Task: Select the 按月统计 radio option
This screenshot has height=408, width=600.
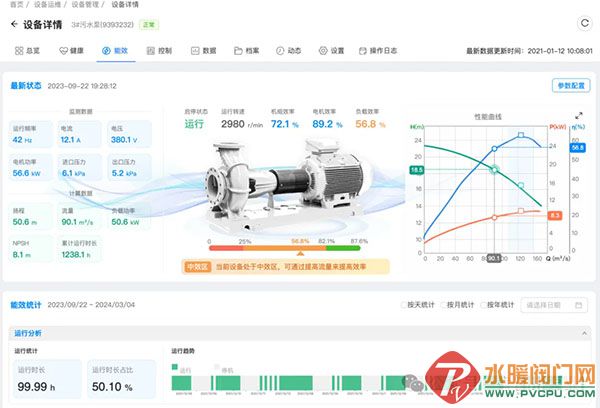Action: [457, 305]
